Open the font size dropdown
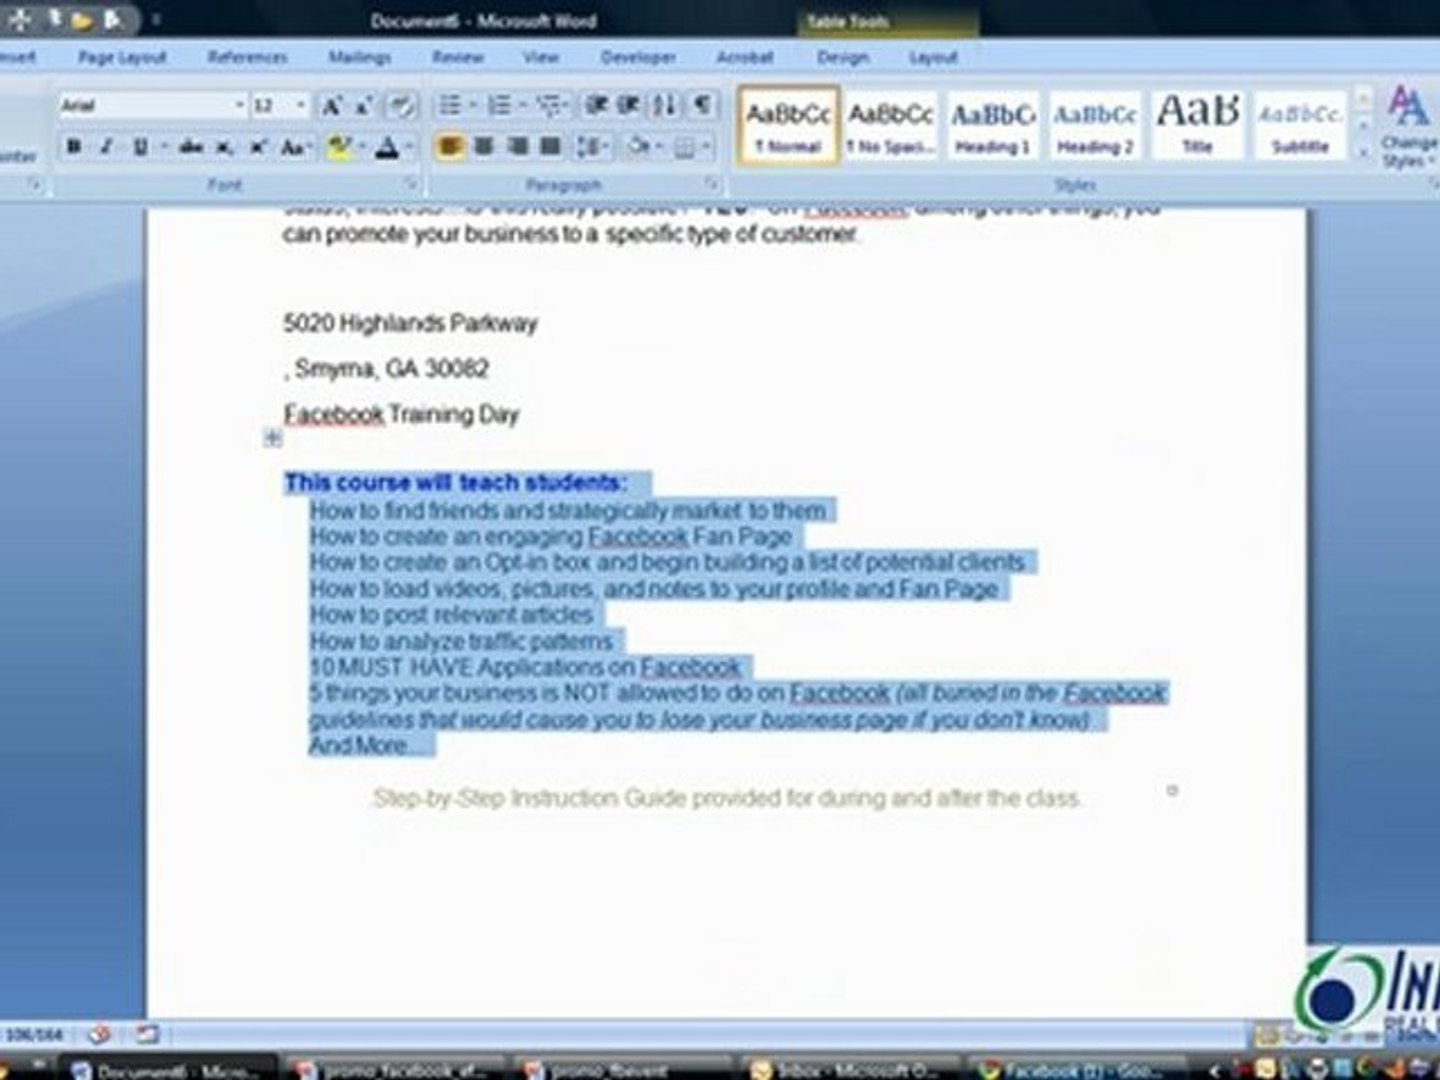The height and width of the screenshot is (1080, 1440). 300,105
